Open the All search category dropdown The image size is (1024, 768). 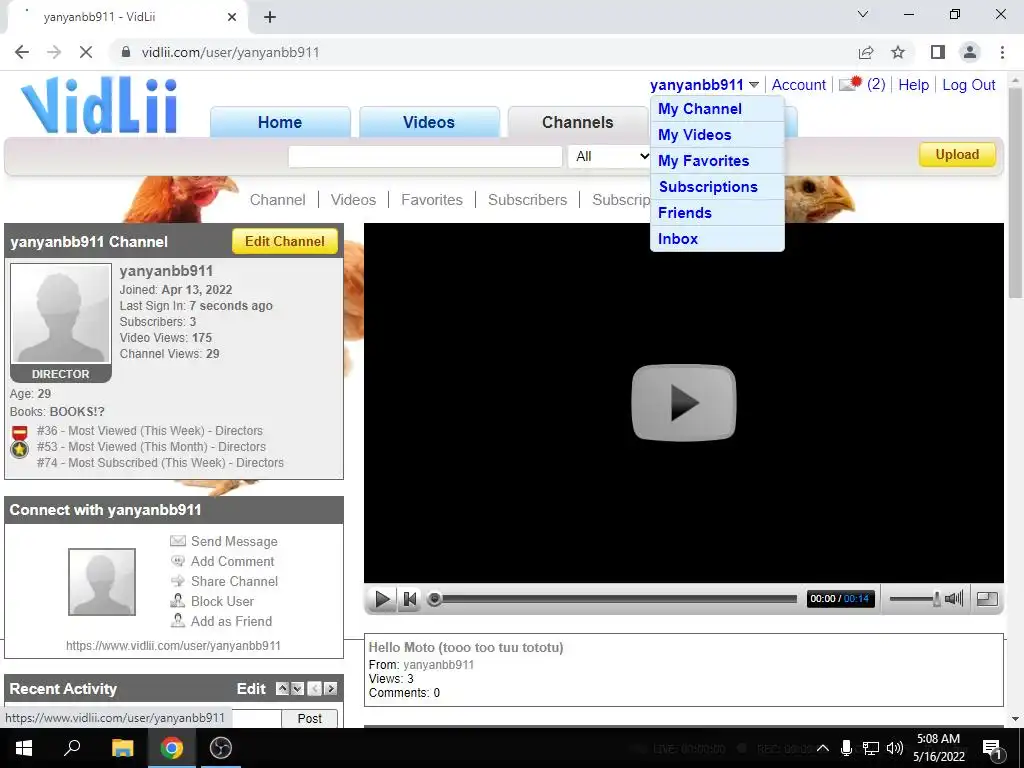coord(610,156)
